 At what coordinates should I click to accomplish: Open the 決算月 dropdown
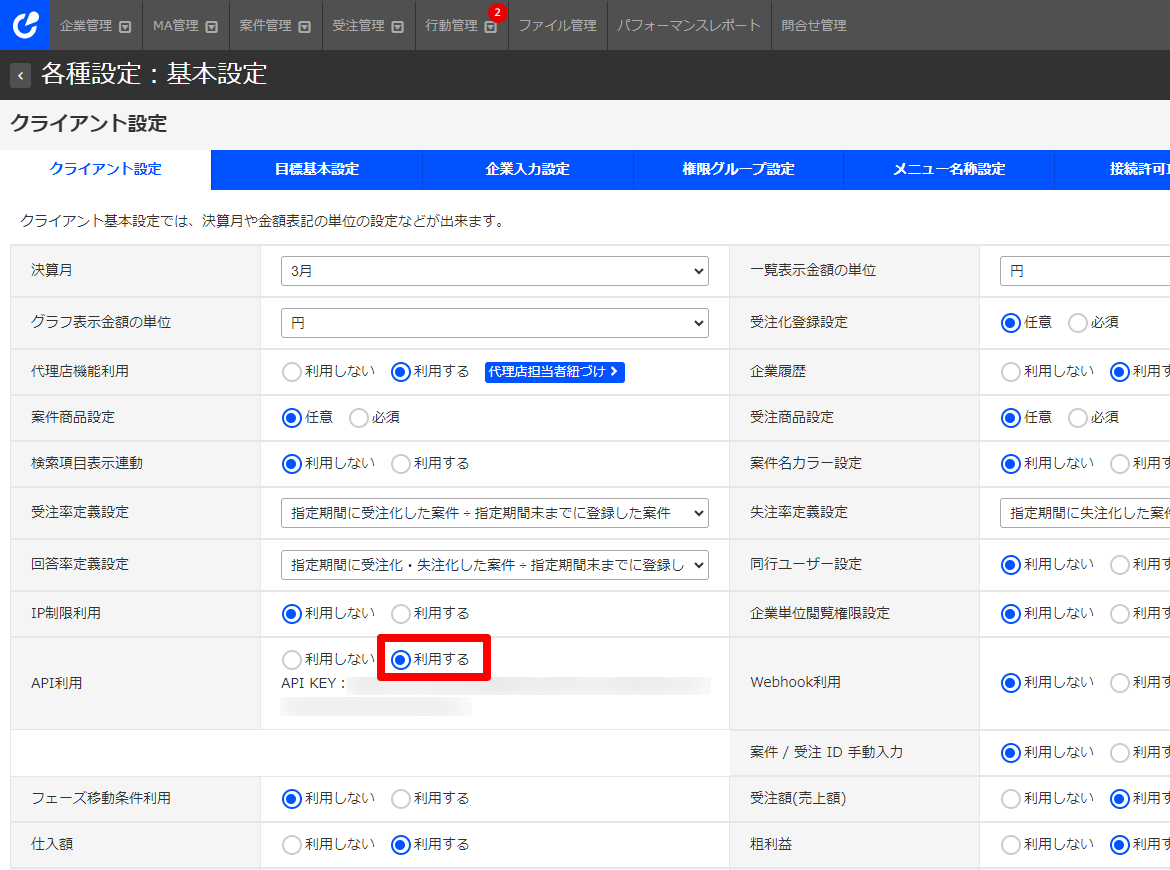pyautogui.click(x=494, y=271)
